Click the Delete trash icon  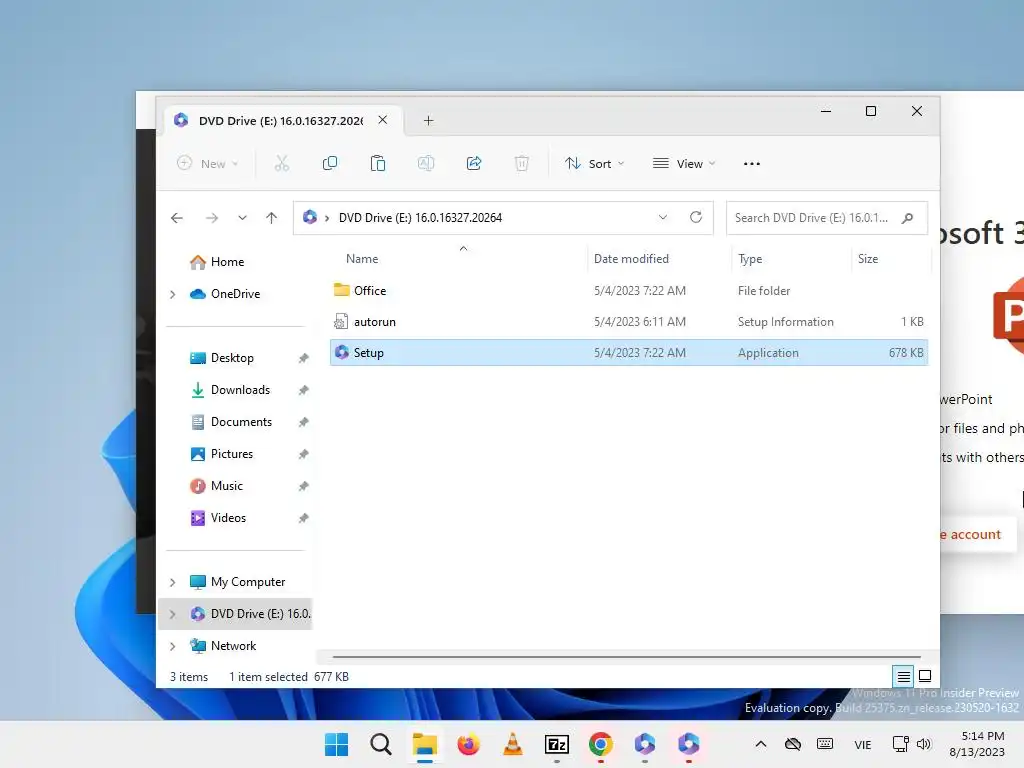click(521, 163)
